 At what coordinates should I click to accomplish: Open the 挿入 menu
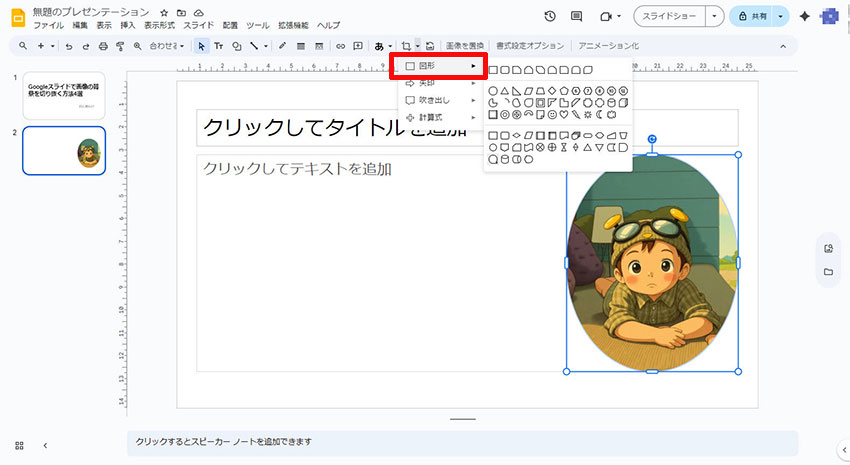pos(128,25)
